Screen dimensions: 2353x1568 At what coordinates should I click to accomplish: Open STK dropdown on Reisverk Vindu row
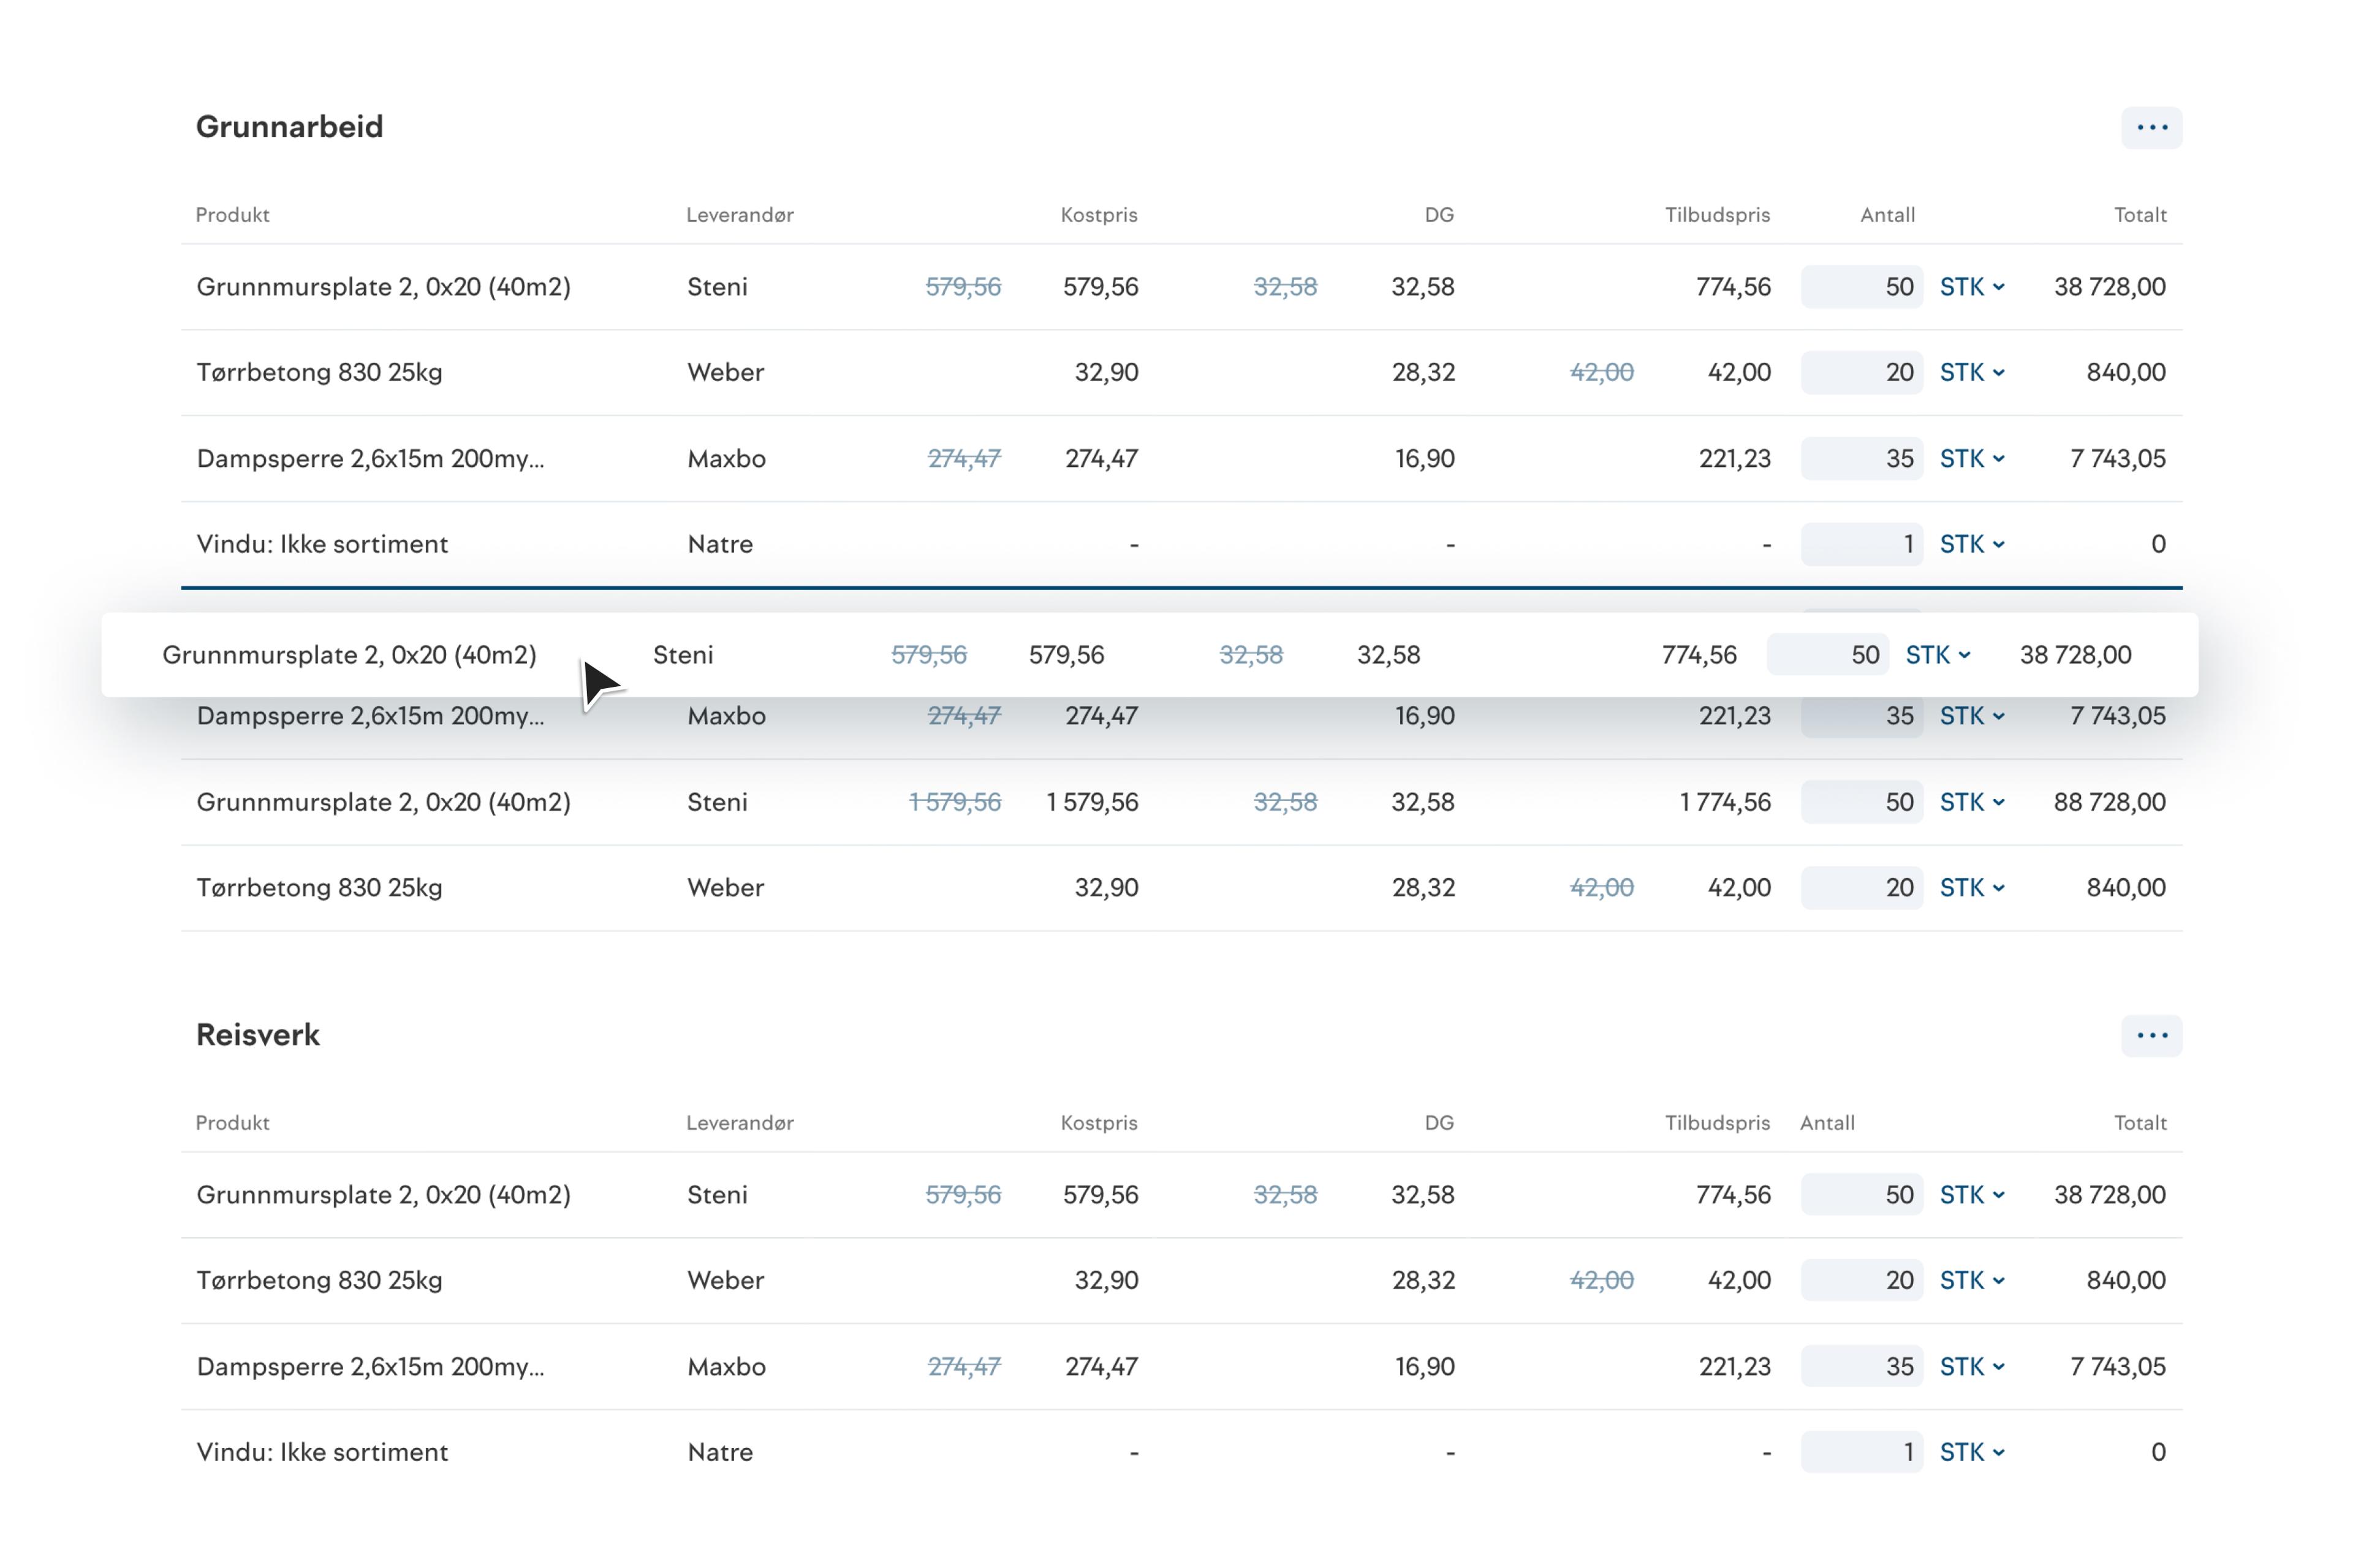tap(1971, 1452)
